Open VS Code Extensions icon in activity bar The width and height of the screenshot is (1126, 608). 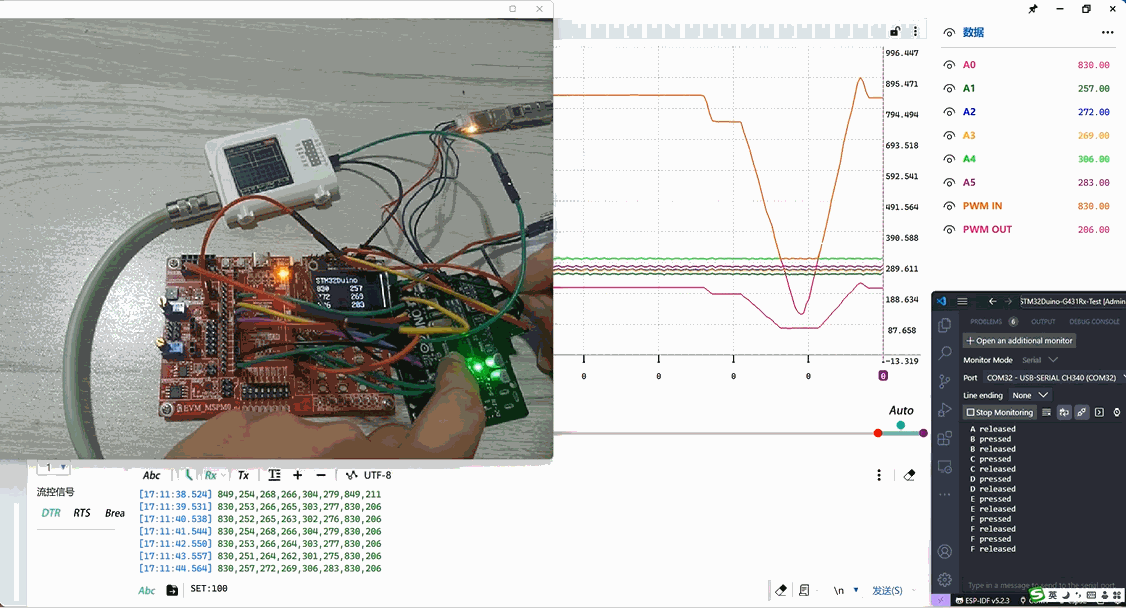[x=945, y=438]
